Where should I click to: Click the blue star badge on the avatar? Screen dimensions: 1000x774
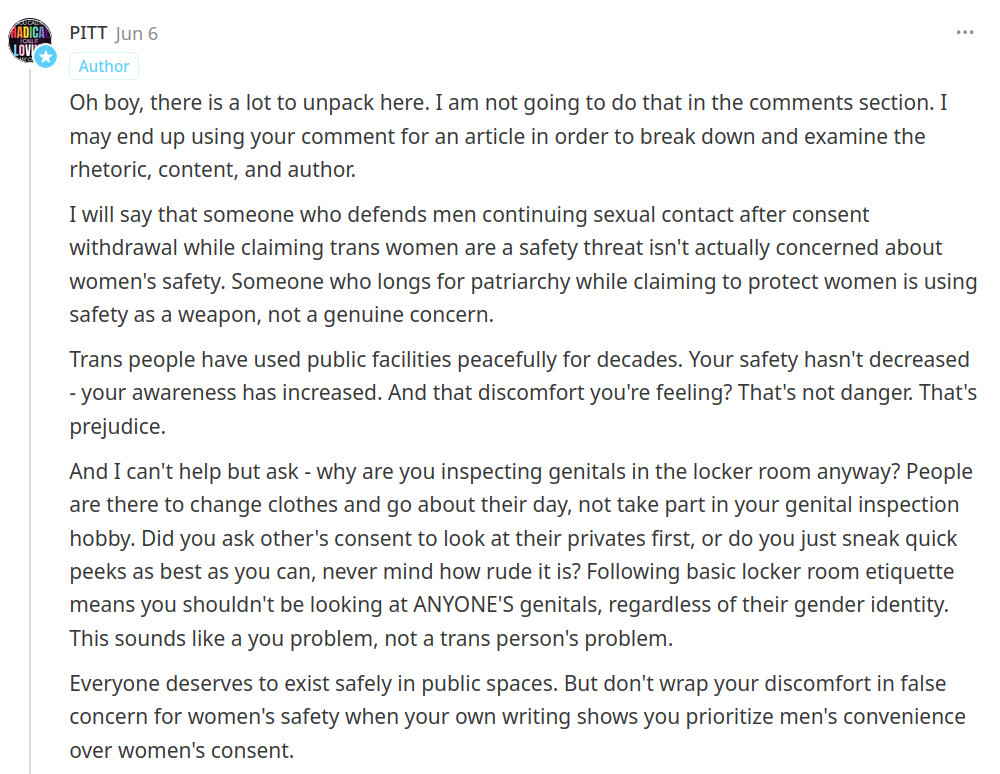[x=45, y=56]
